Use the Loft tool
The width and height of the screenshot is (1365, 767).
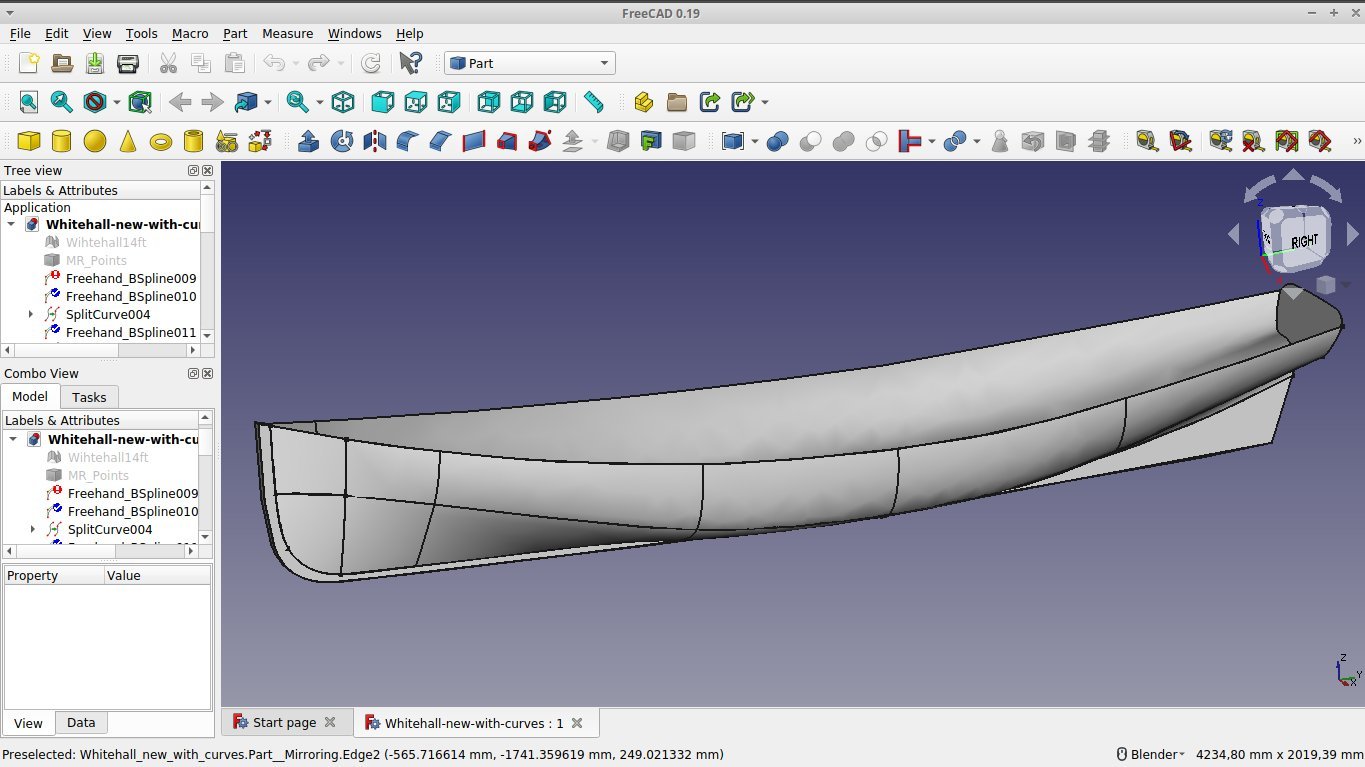(x=507, y=141)
